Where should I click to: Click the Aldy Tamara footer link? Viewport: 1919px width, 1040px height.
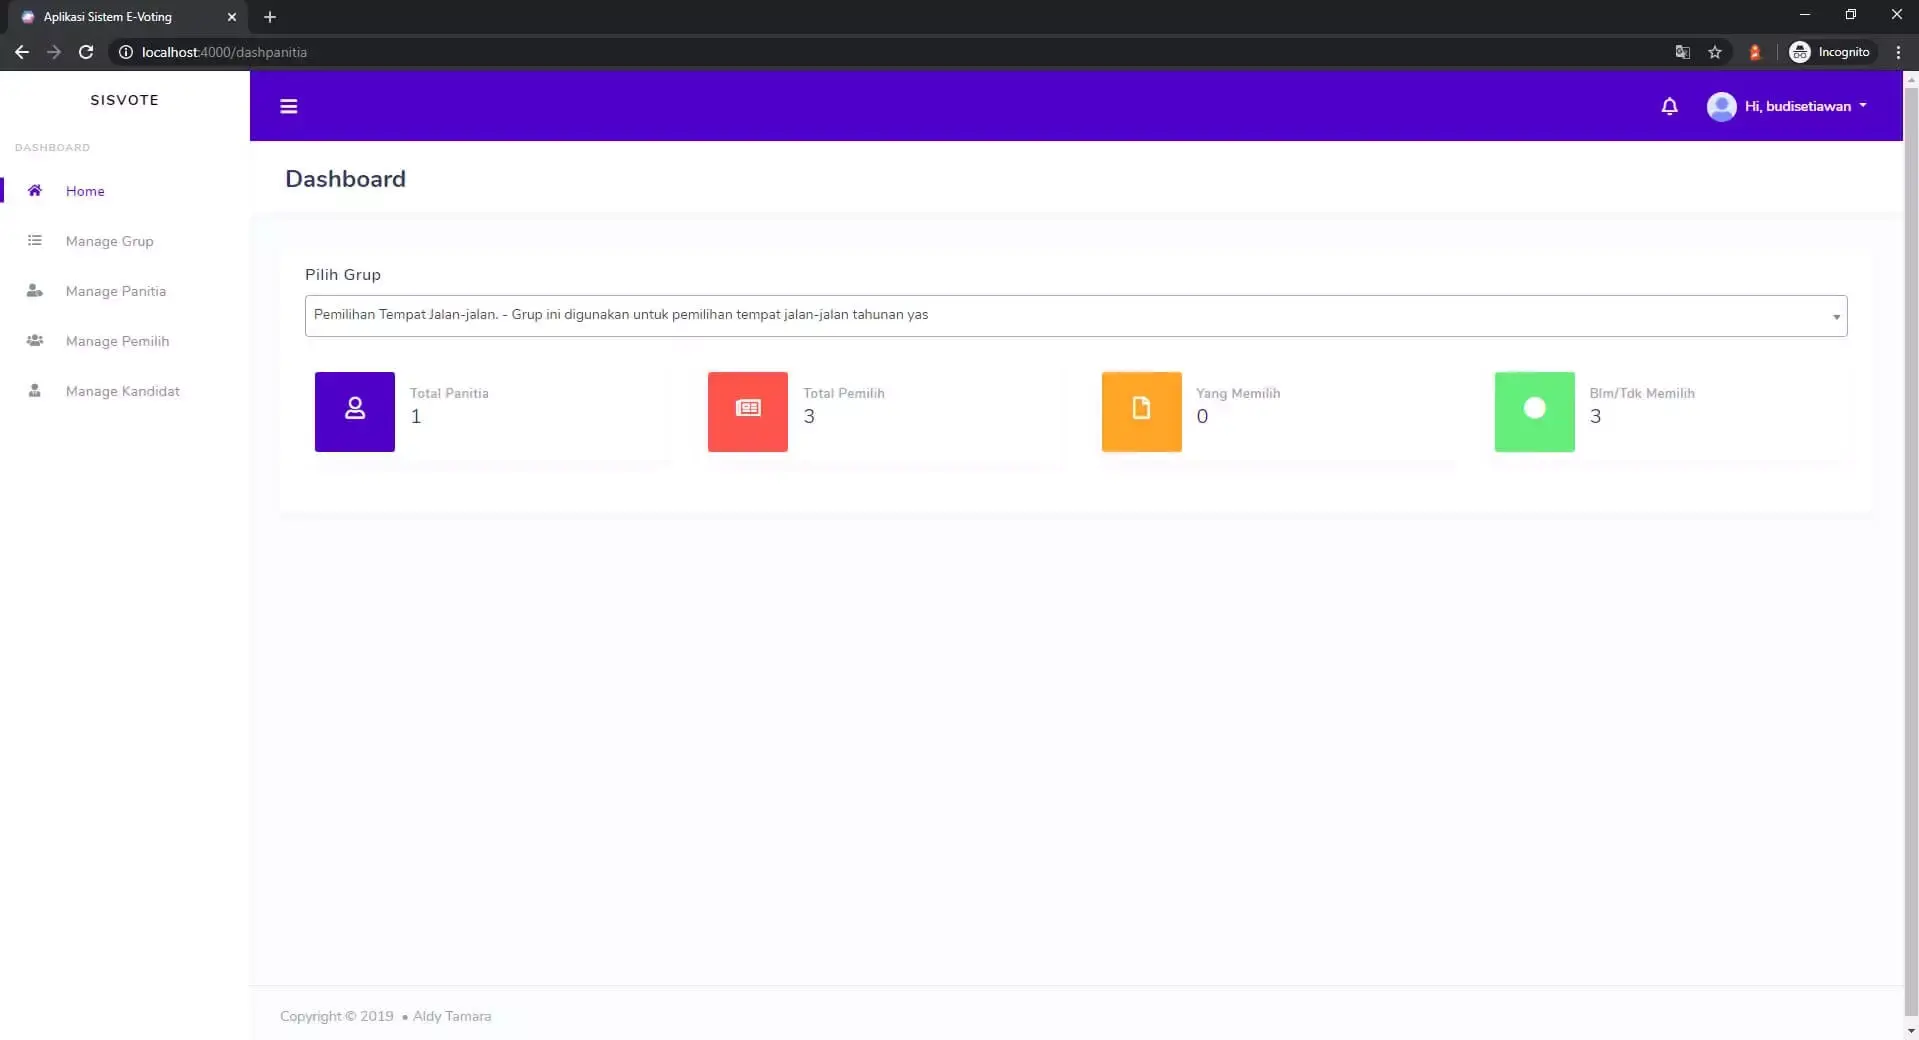coord(452,1016)
